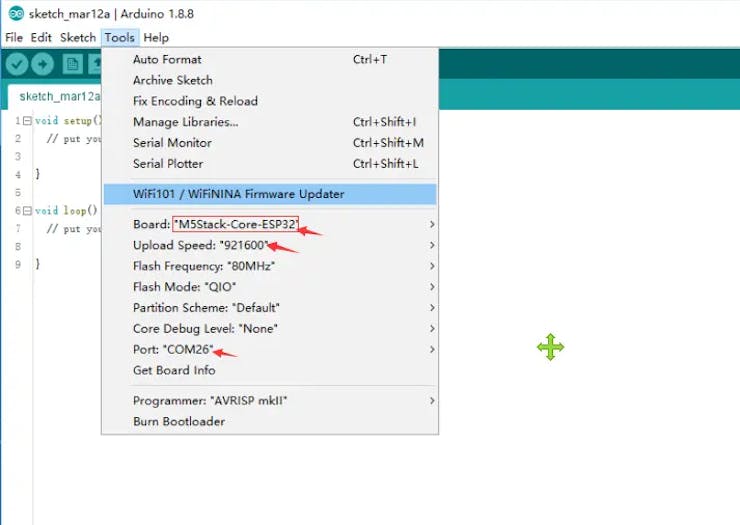Select the sketch_mar12a editor tab
740x525 pixels.
tap(55, 96)
